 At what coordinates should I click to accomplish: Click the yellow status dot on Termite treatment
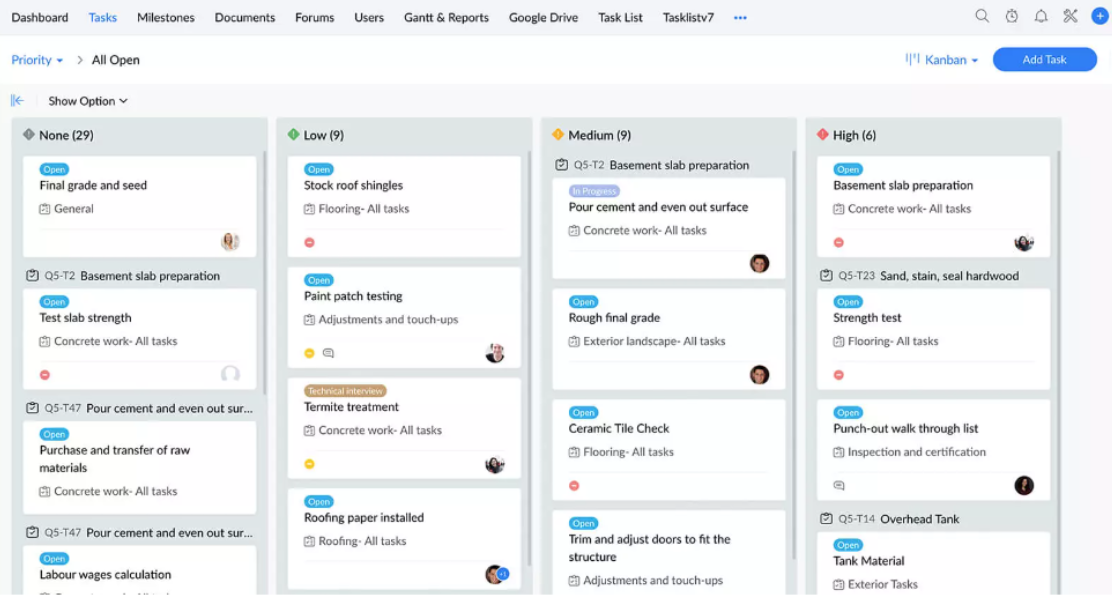tap(309, 464)
